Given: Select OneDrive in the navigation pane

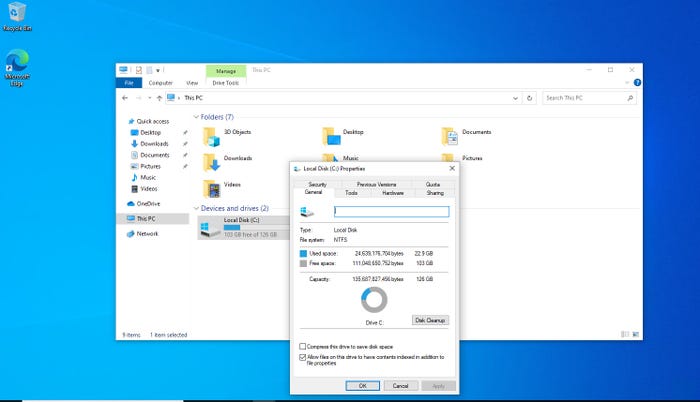Looking at the screenshot, I should point(148,204).
